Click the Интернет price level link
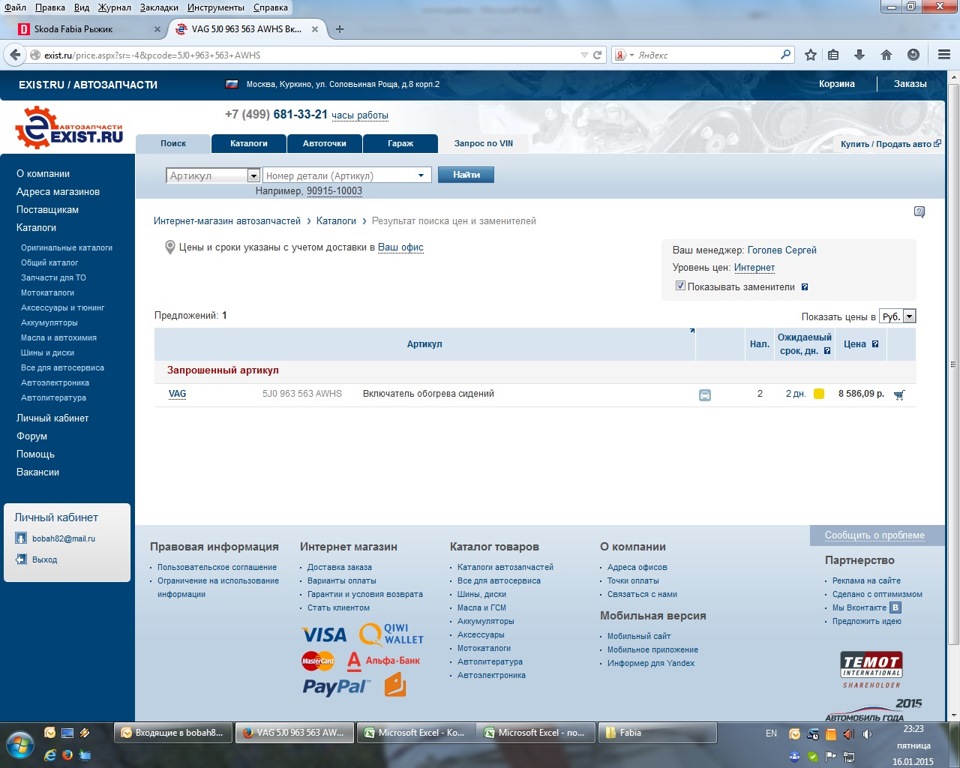960x768 pixels. tap(754, 268)
